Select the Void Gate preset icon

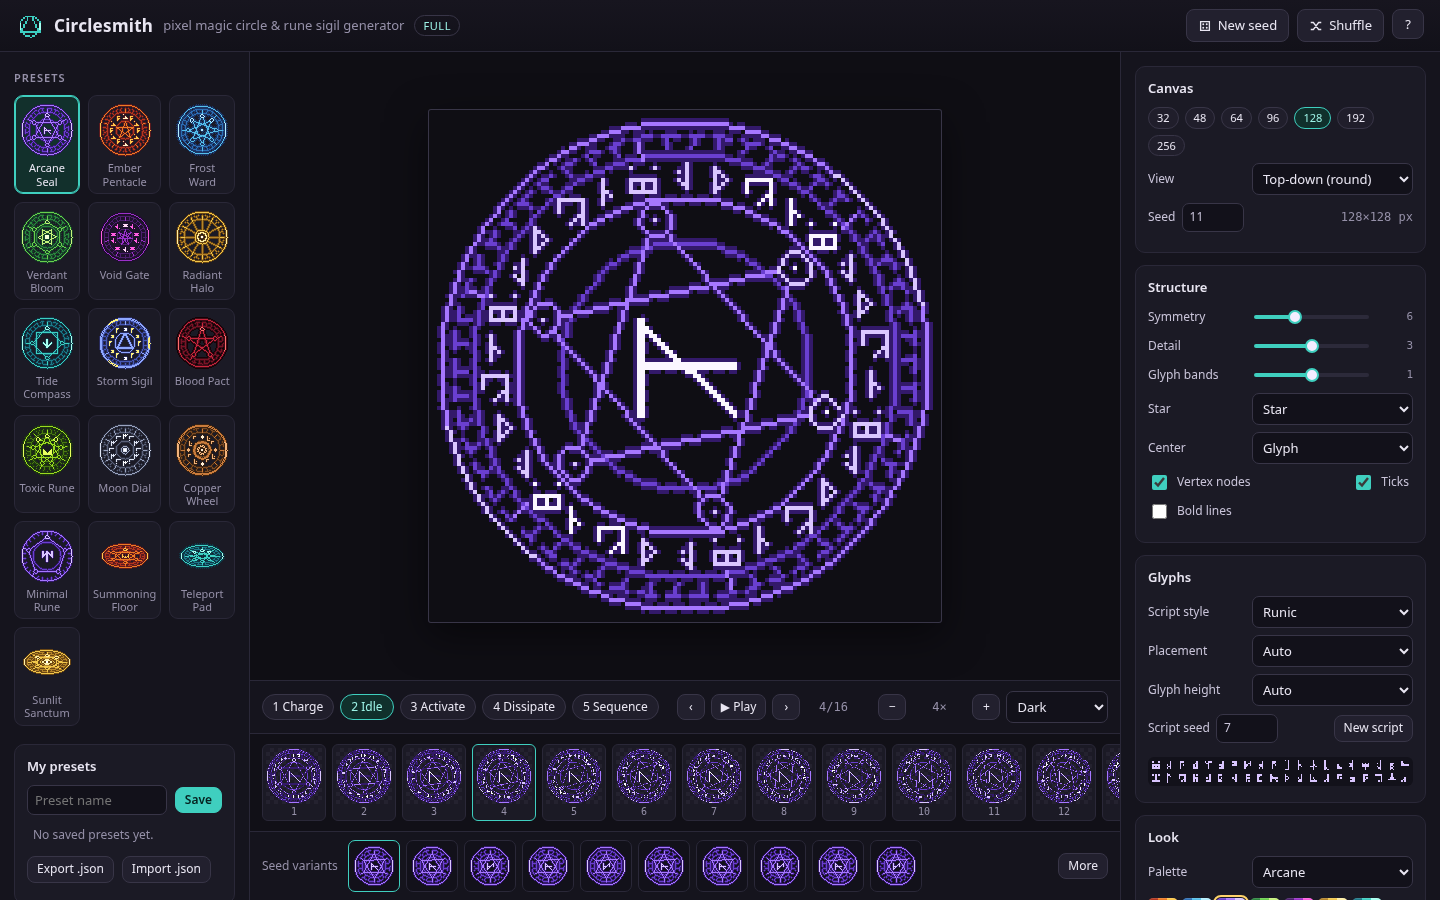click(125, 237)
